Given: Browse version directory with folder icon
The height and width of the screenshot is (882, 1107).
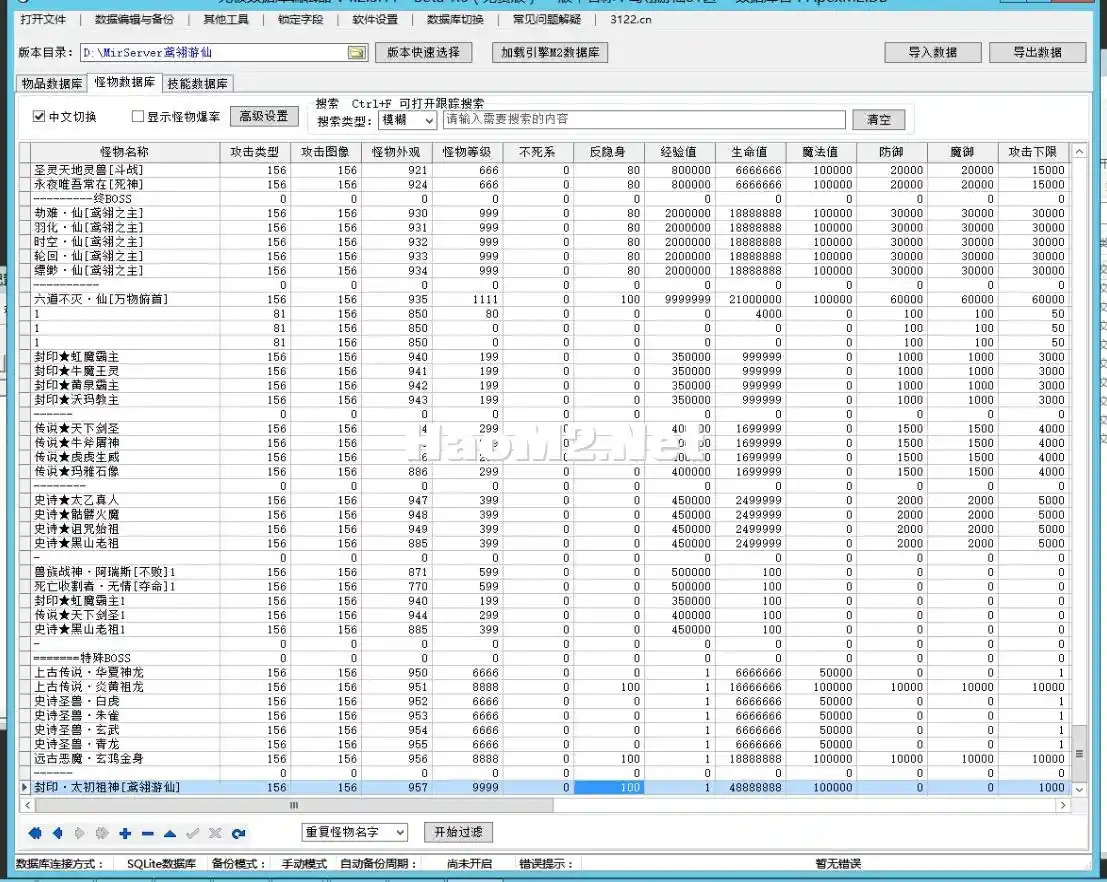Looking at the screenshot, I should pyautogui.click(x=357, y=52).
